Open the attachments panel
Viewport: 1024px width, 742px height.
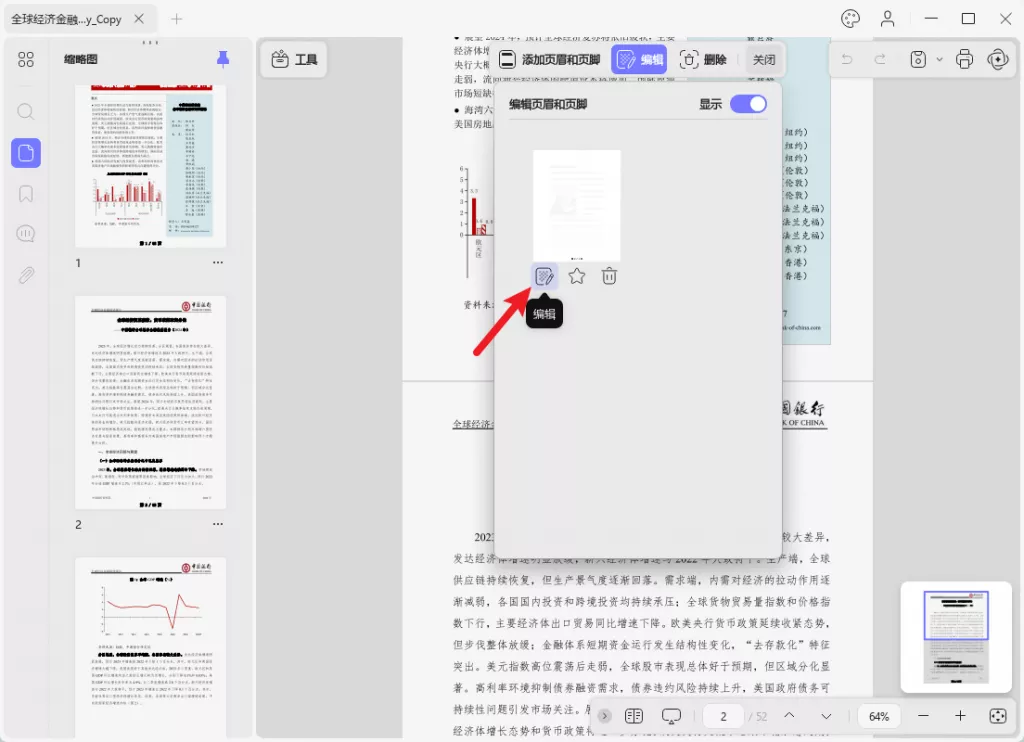pos(26,273)
